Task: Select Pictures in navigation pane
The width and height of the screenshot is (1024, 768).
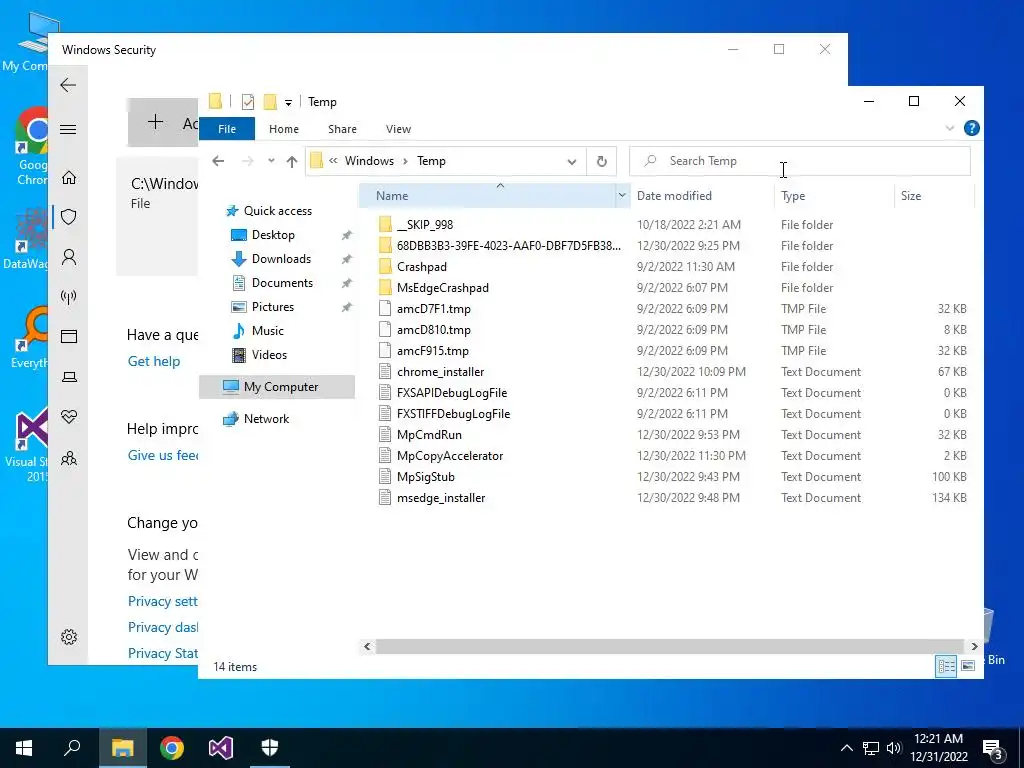Action: (x=272, y=307)
